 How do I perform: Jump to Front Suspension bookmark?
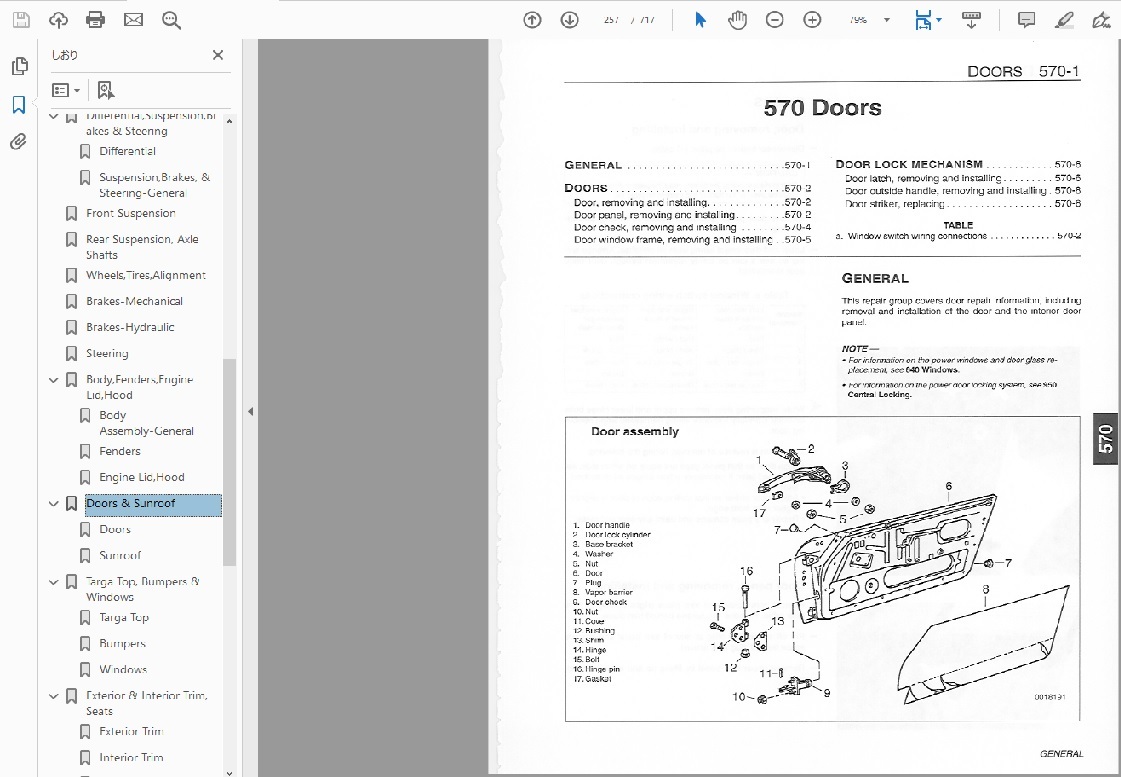pyautogui.click(x=131, y=213)
